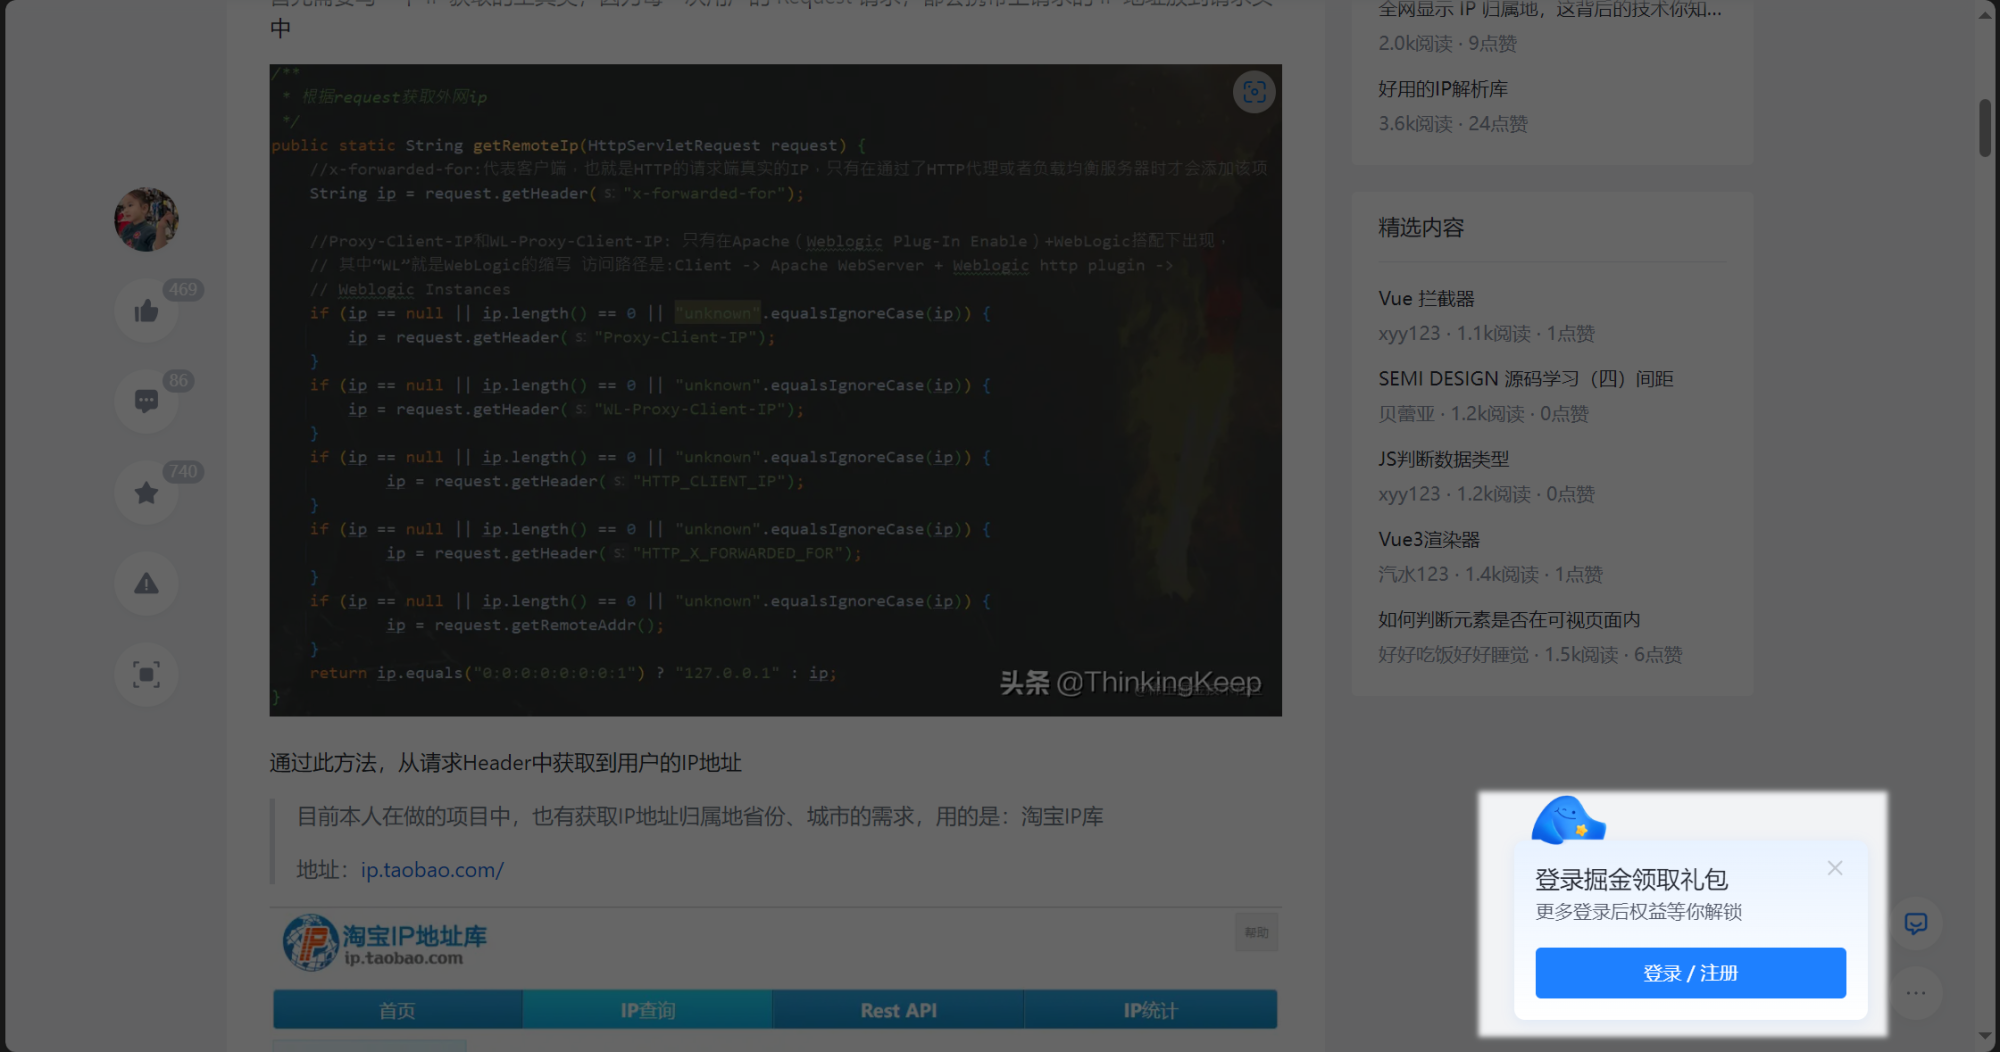Click the 帮助 button
The width and height of the screenshot is (2000, 1052).
[x=1256, y=932]
